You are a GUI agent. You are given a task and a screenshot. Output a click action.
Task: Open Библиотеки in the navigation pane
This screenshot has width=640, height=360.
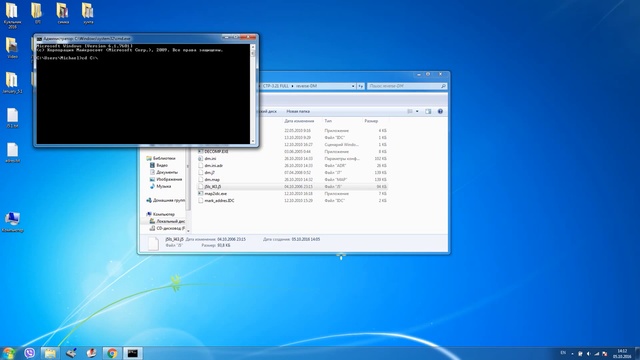pyautogui.click(x=164, y=158)
